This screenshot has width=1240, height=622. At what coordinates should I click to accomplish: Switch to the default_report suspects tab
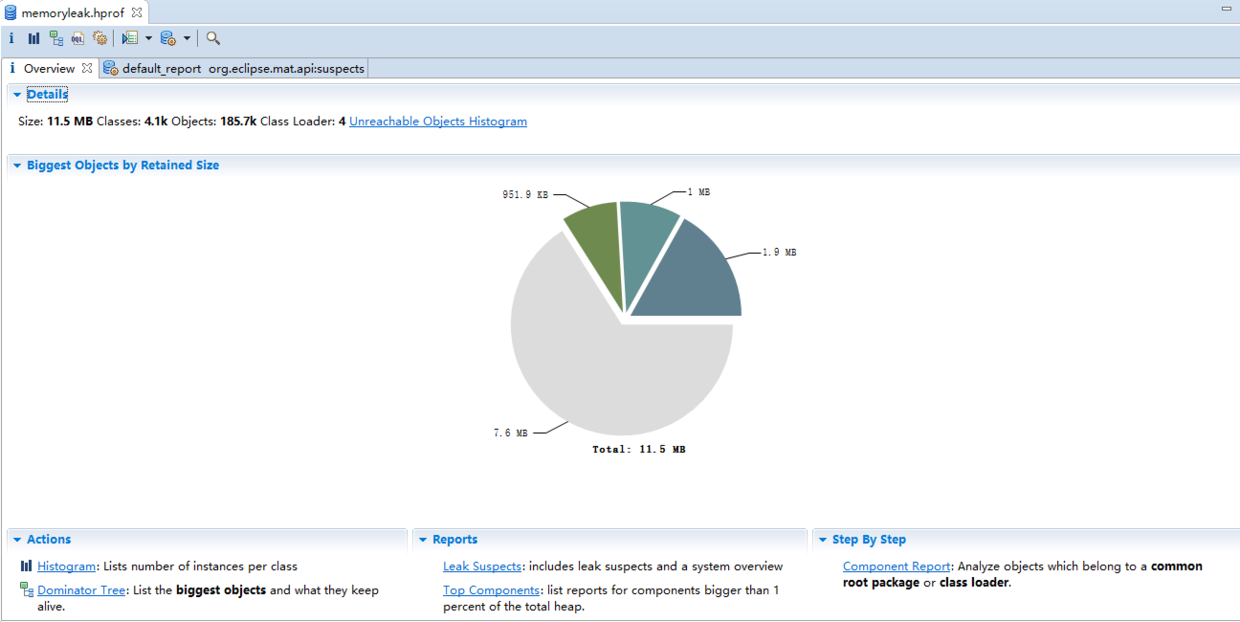point(234,68)
